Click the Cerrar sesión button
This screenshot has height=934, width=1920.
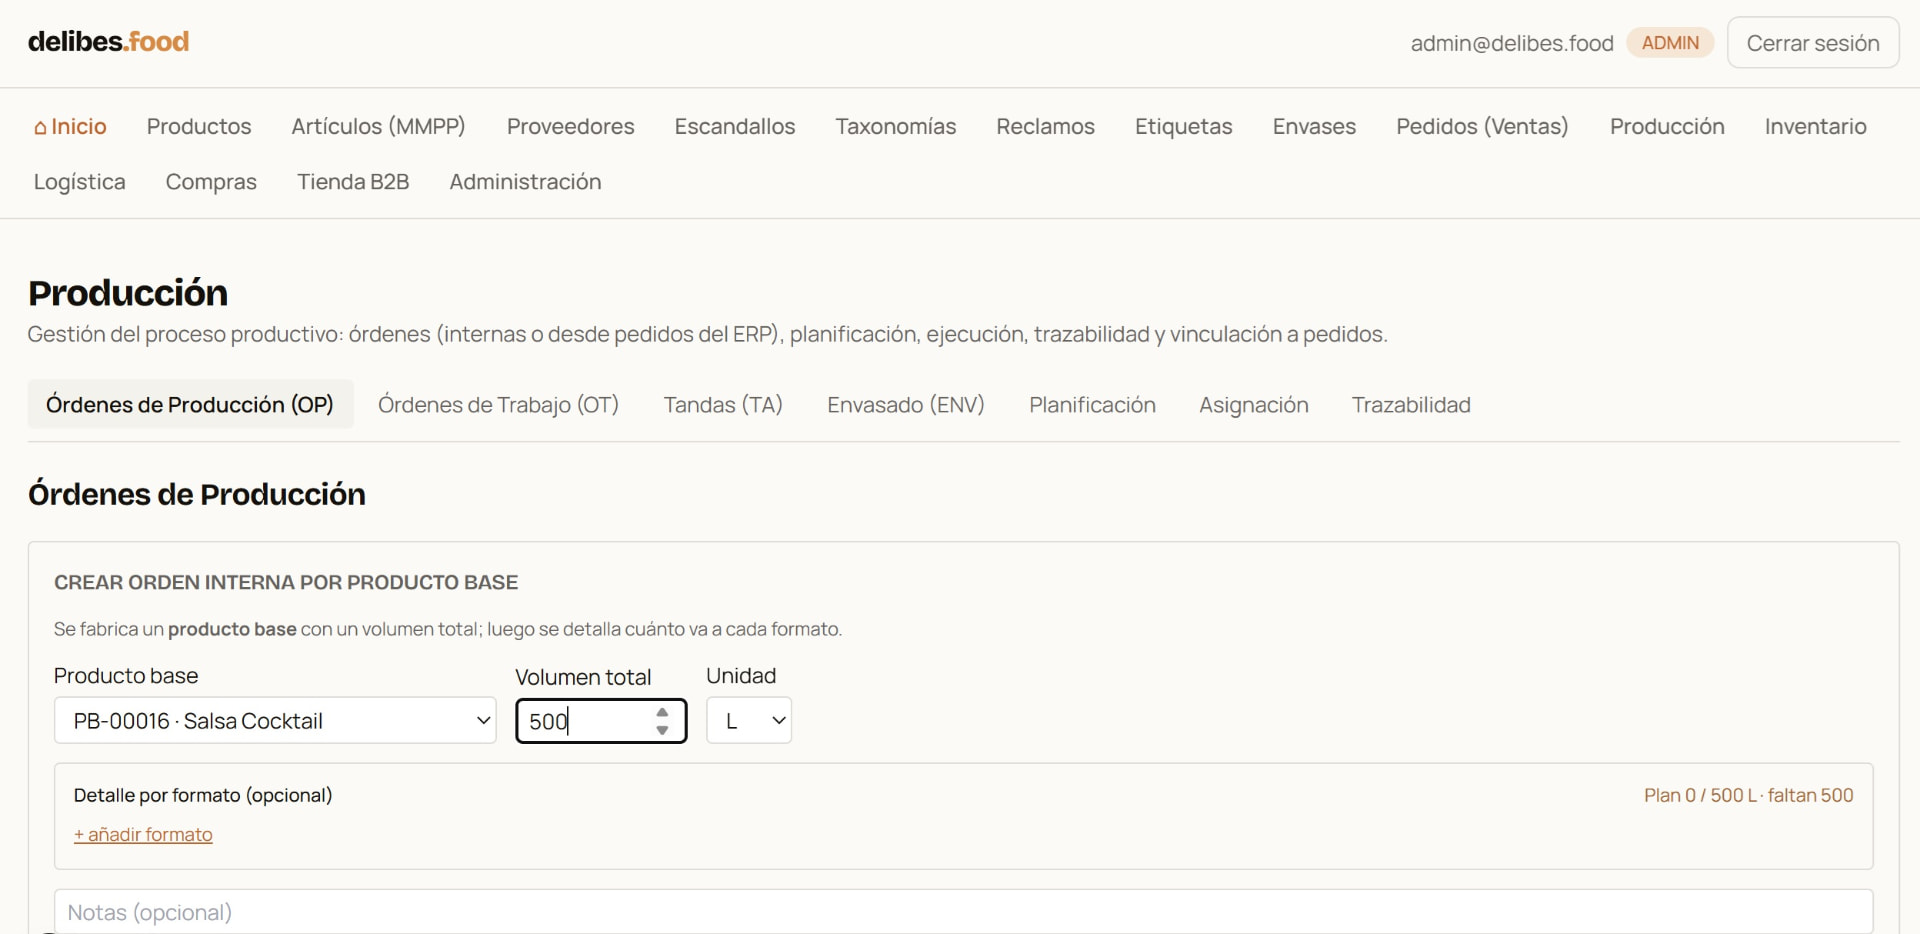[x=1812, y=43]
